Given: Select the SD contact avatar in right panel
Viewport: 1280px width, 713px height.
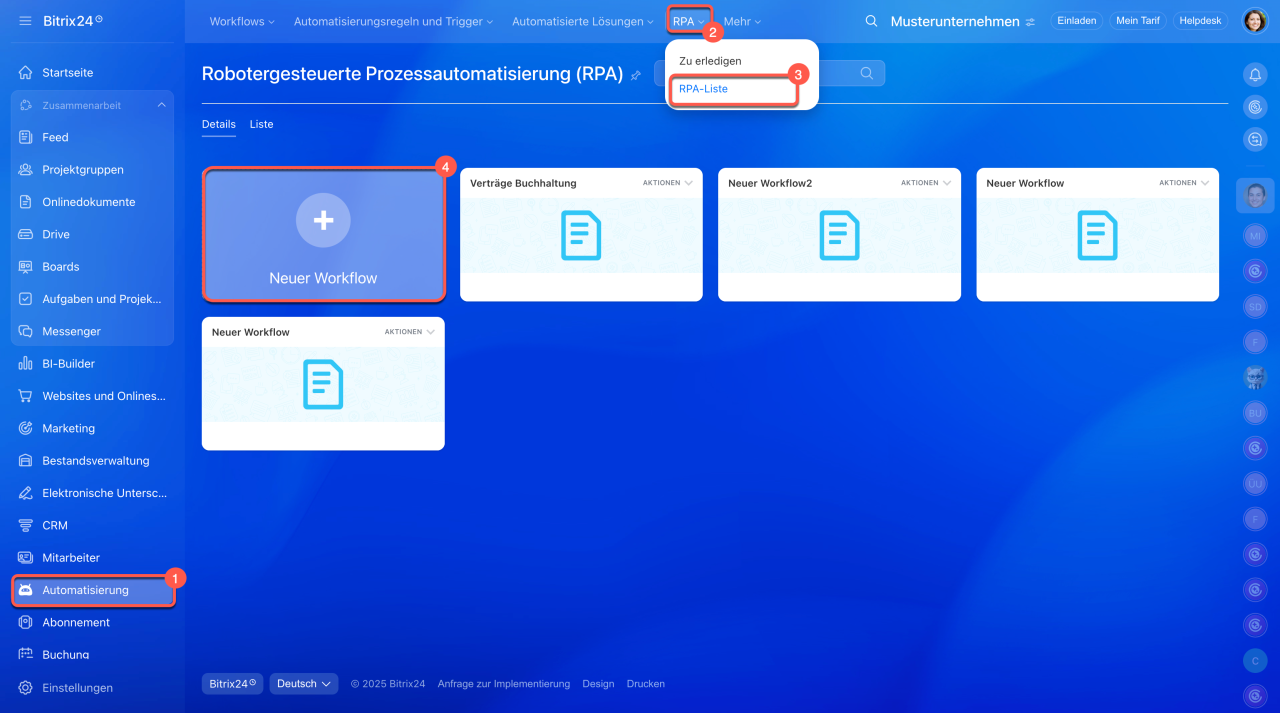Looking at the screenshot, I should (1254, 306).
